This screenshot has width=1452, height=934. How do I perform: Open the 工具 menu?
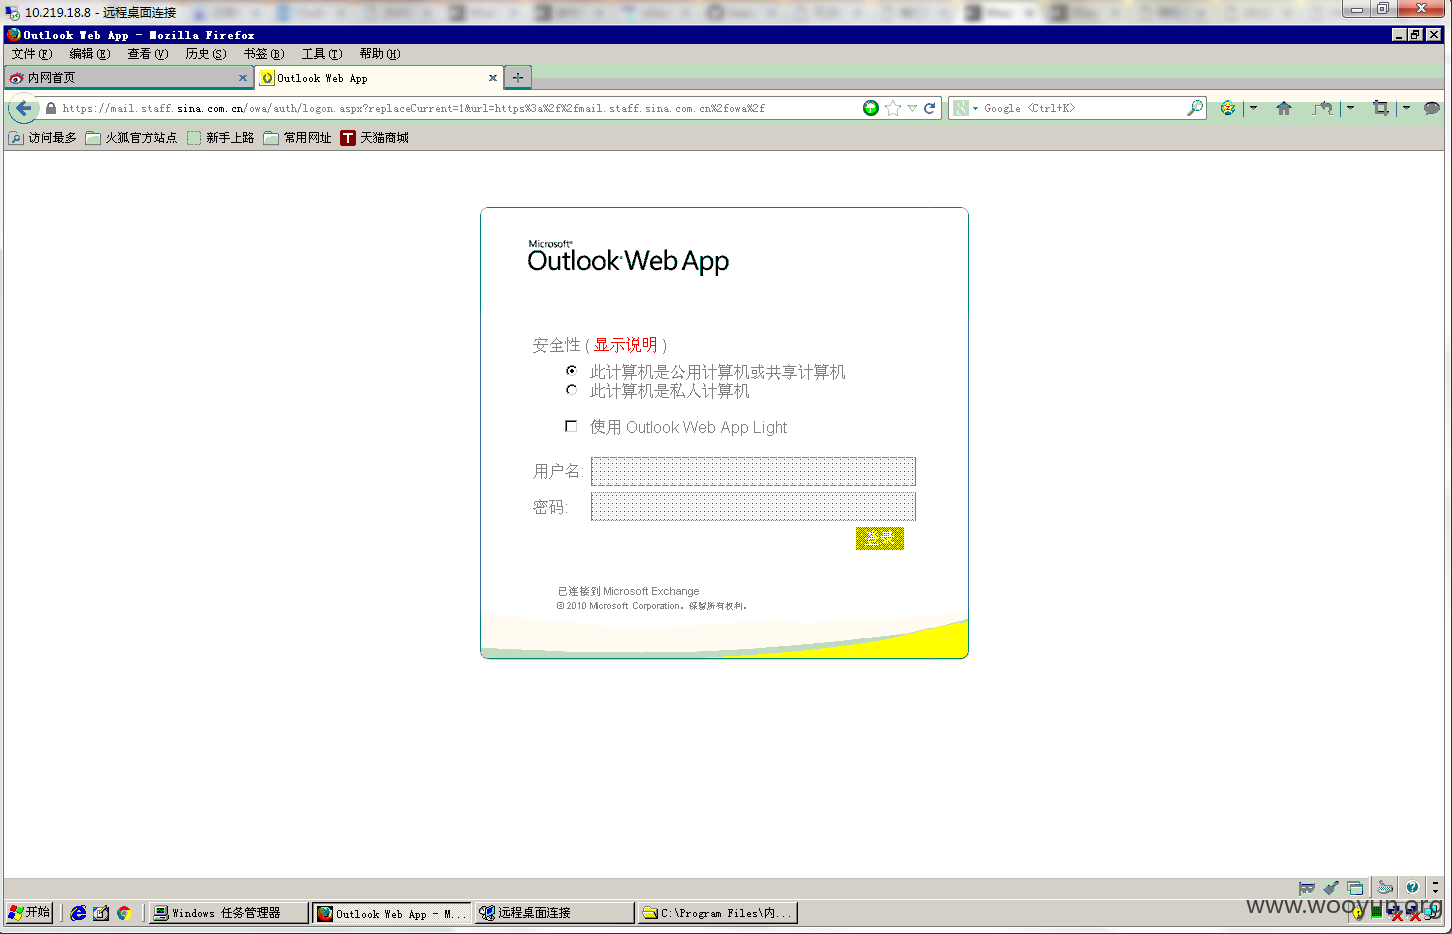click(x=322, y=54)
